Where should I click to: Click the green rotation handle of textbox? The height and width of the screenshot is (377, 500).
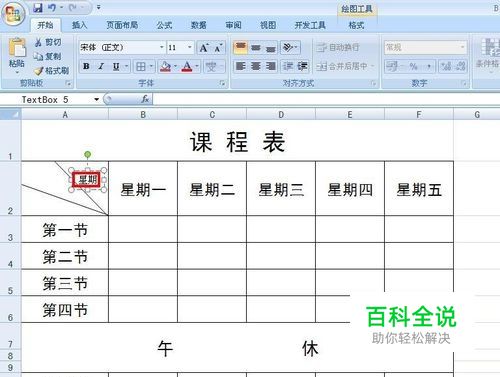pyautogui.click(x=87, y=154)
